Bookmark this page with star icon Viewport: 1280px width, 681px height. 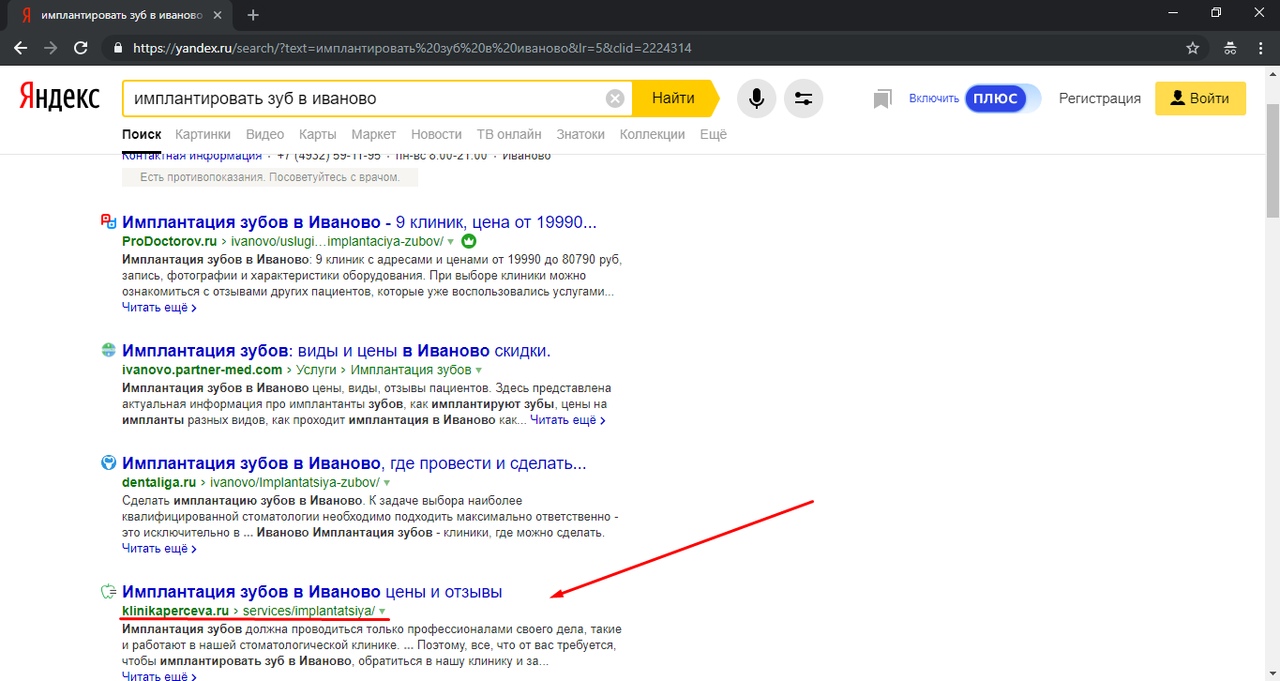point(1192,47)
